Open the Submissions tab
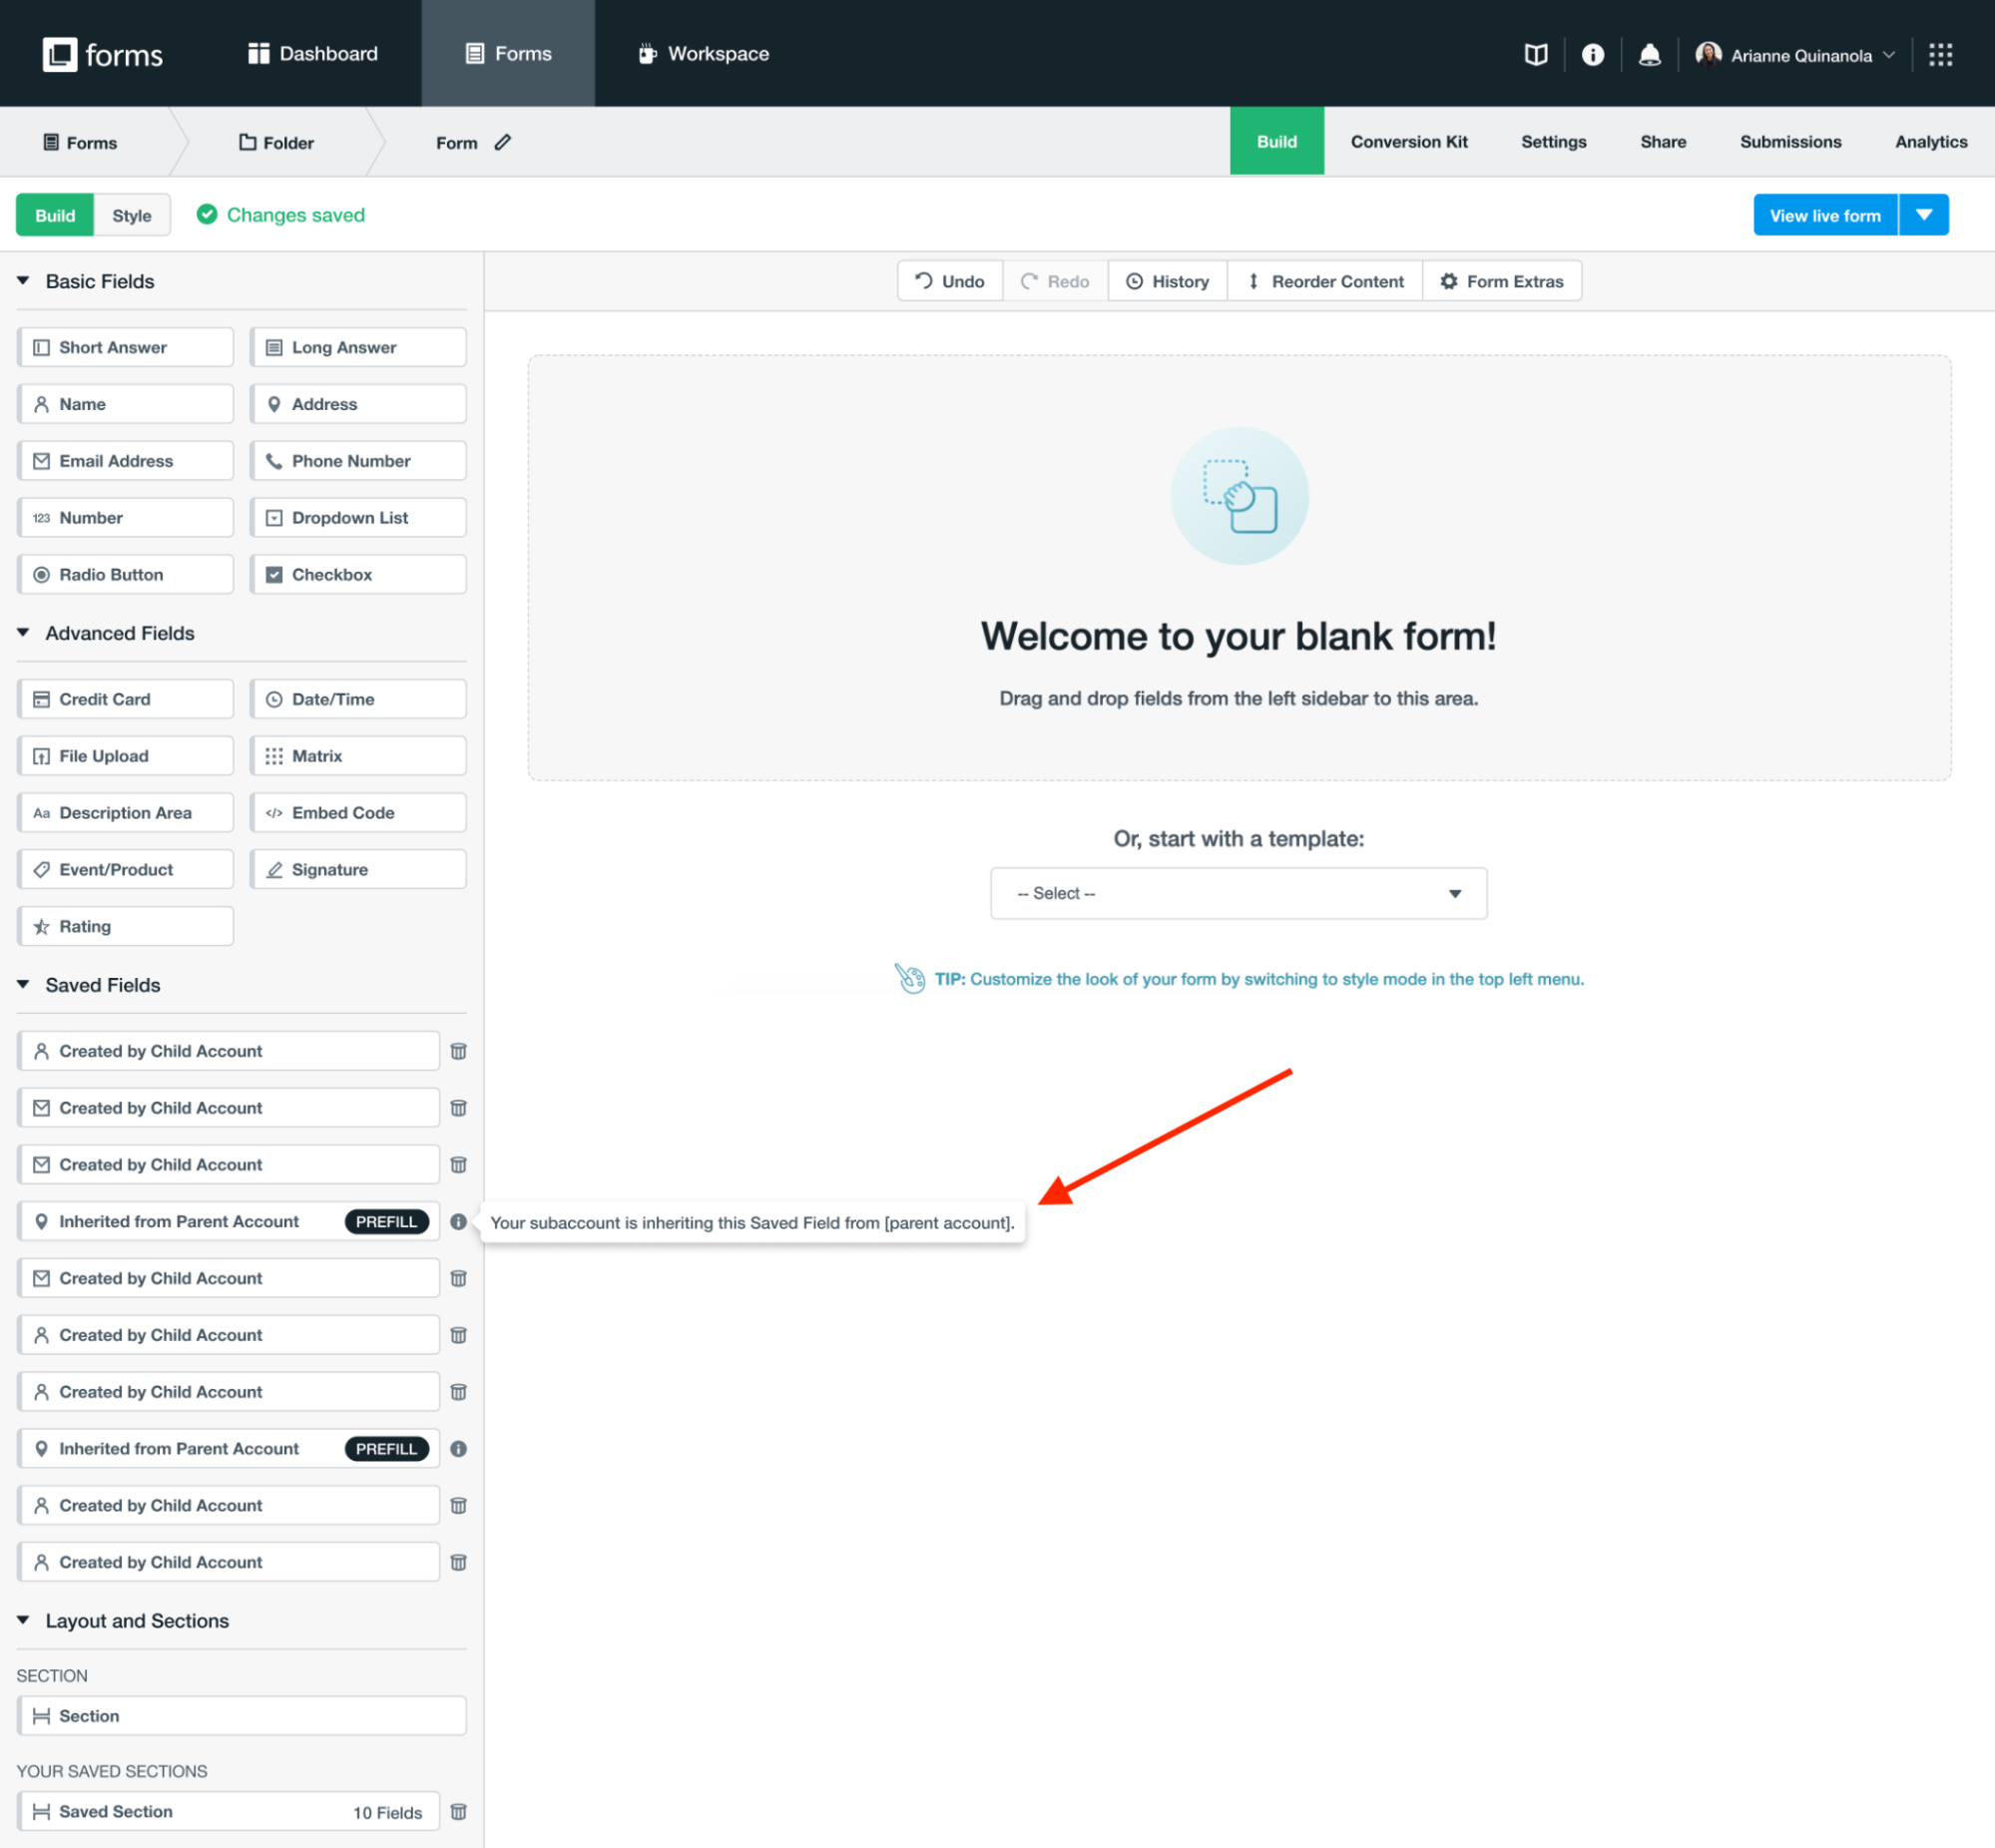The width and height of the screenshot is (1995, 1848). tap(1790, 142)
